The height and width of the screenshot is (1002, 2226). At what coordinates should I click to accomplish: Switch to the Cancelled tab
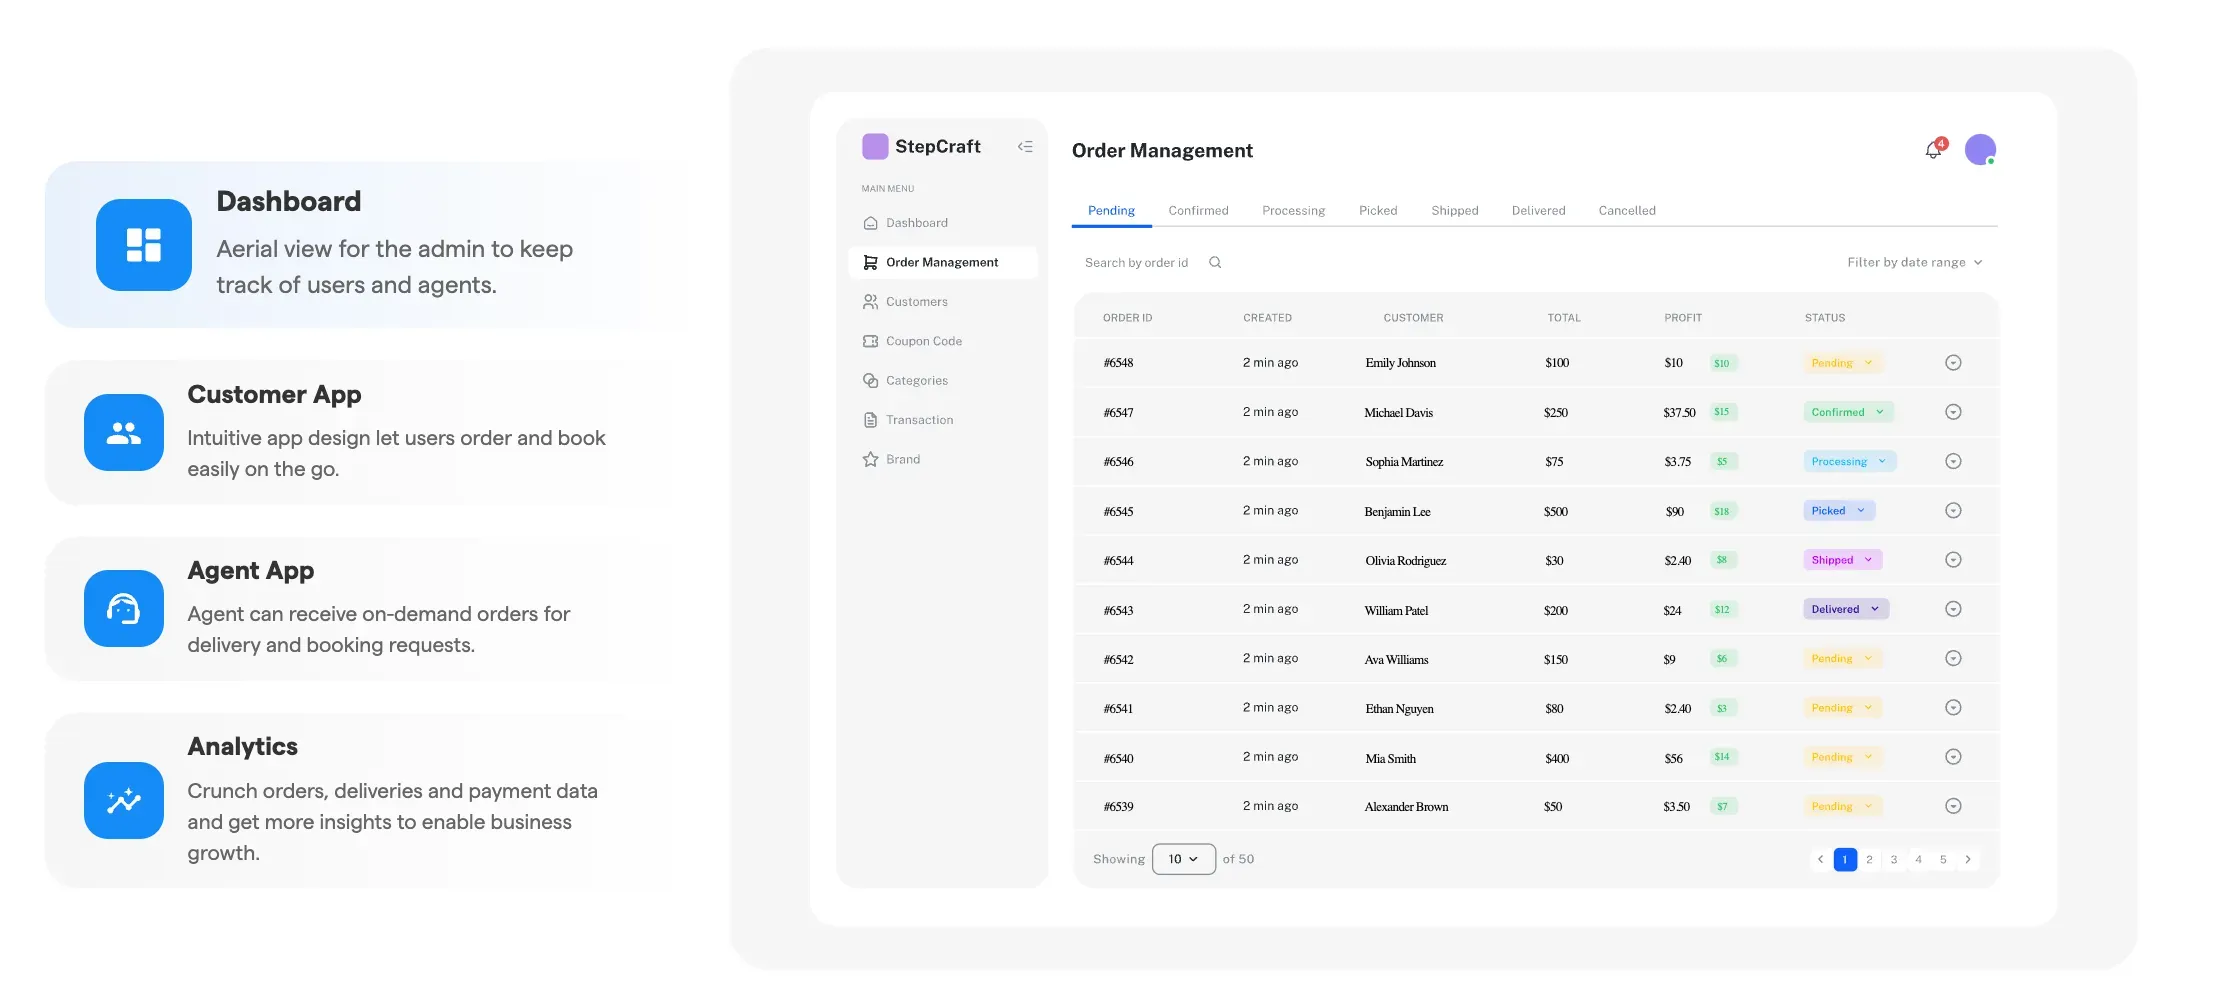(1627, 211)
